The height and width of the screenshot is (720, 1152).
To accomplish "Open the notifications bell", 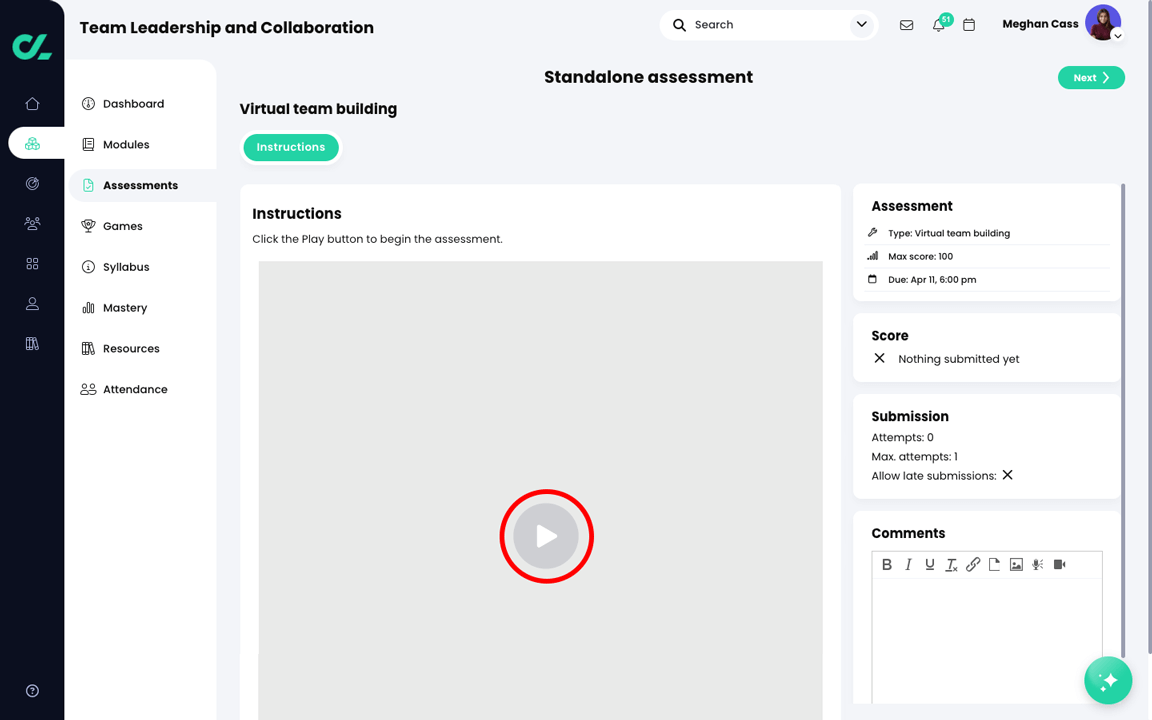I will point(938,24).
